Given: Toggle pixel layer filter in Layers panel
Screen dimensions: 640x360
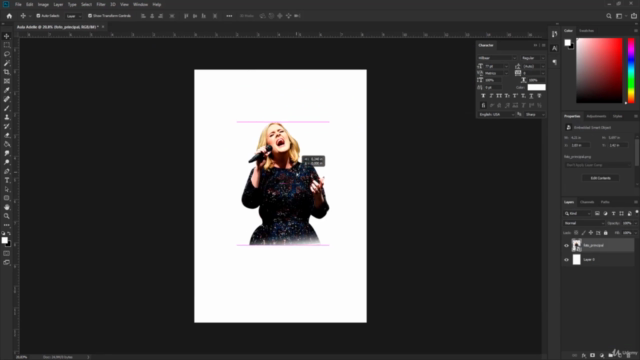Looking at the screenshot, I should (x=597, y=213).
